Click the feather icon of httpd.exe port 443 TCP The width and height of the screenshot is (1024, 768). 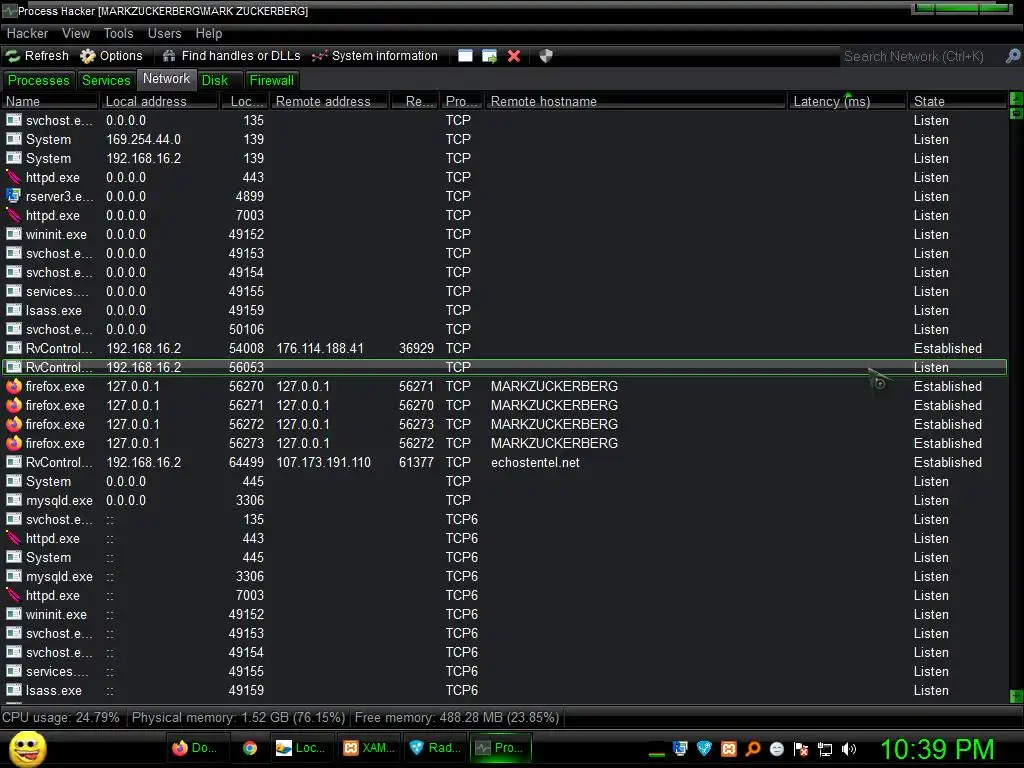[x=14, y=177]
